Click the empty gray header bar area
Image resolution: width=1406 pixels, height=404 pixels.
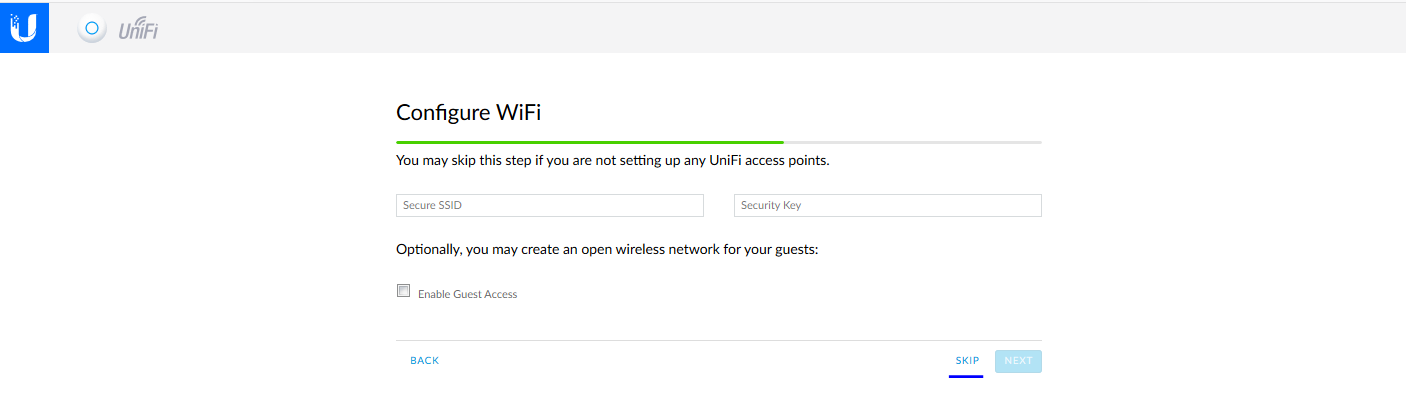pos(780,28)
